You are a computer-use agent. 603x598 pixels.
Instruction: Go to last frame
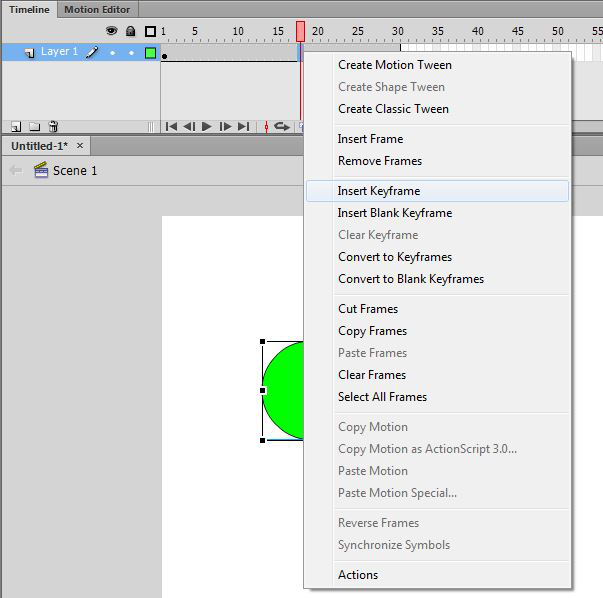click(243, 127)
